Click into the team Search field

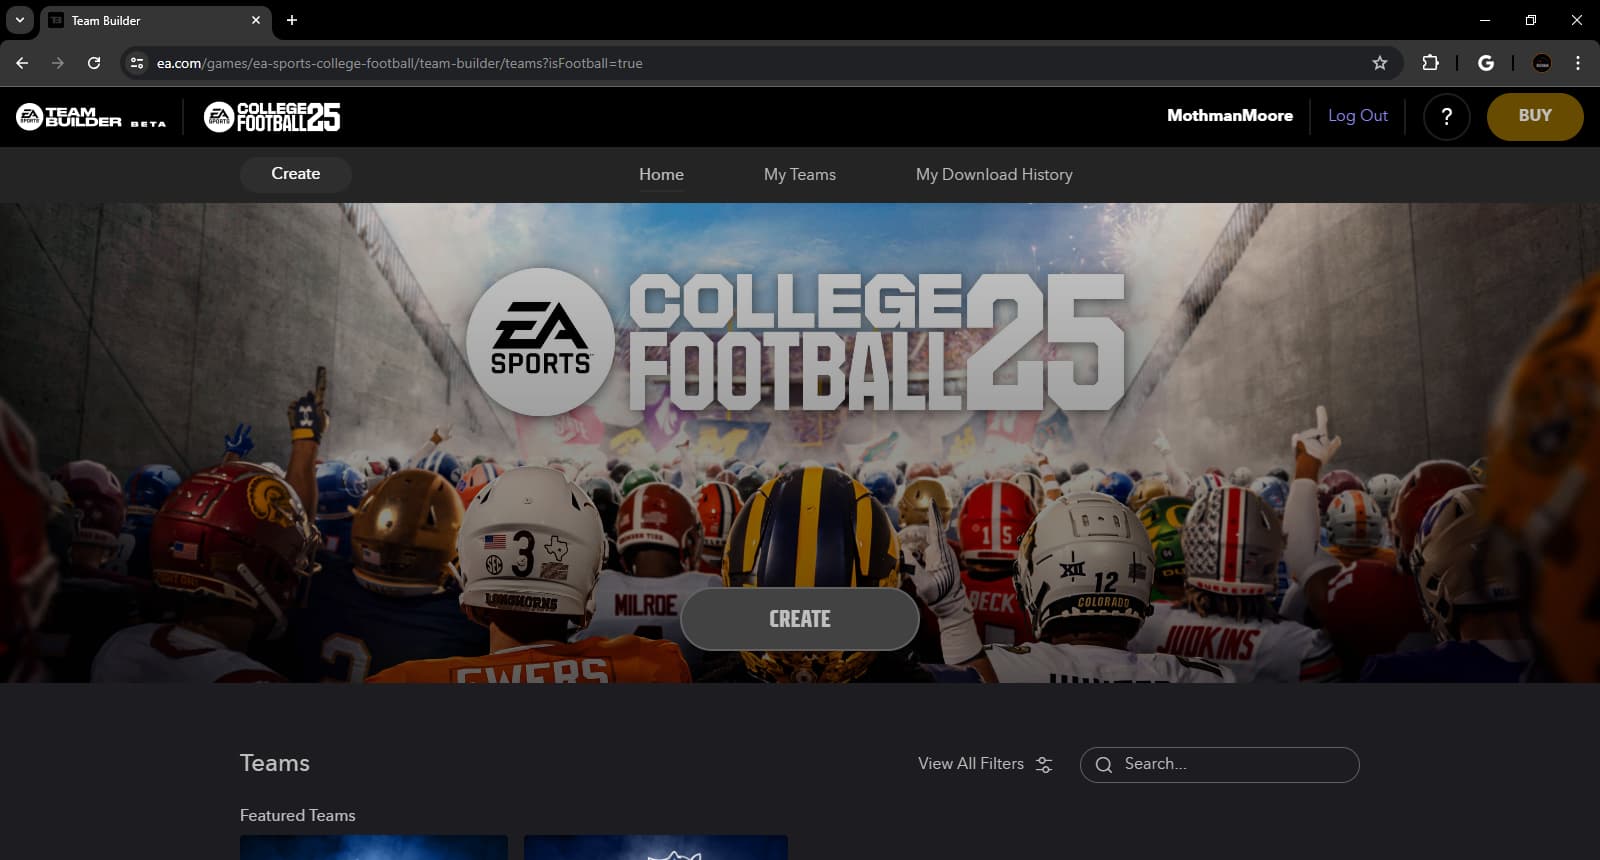click(1230, 765)
